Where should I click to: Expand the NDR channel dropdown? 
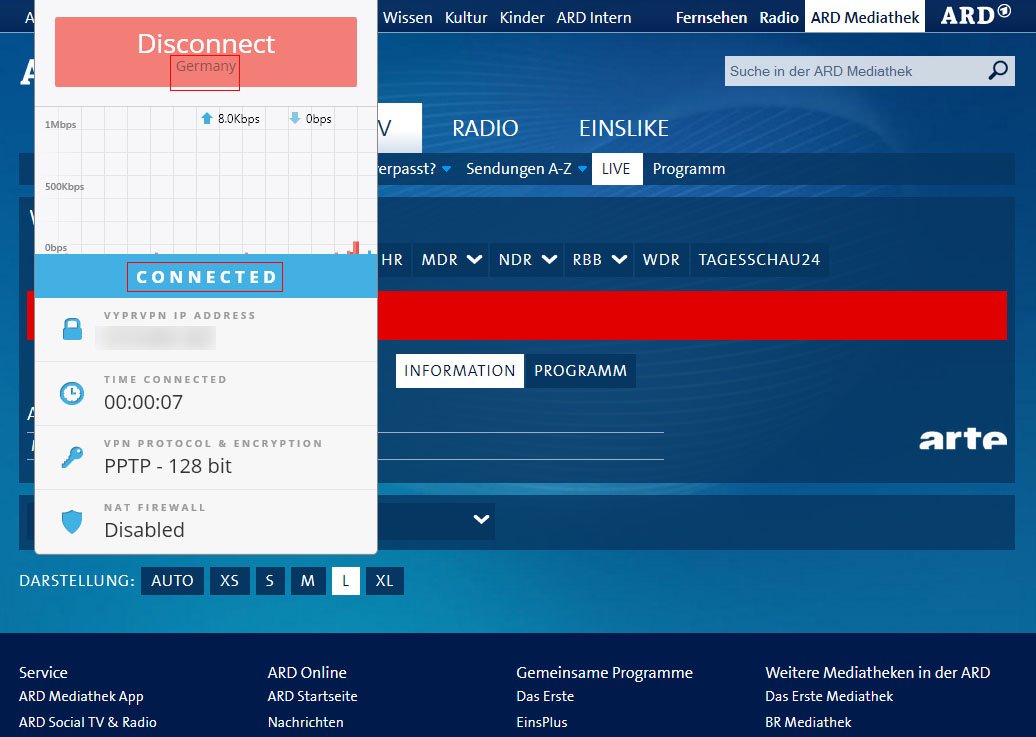[549, 260]
